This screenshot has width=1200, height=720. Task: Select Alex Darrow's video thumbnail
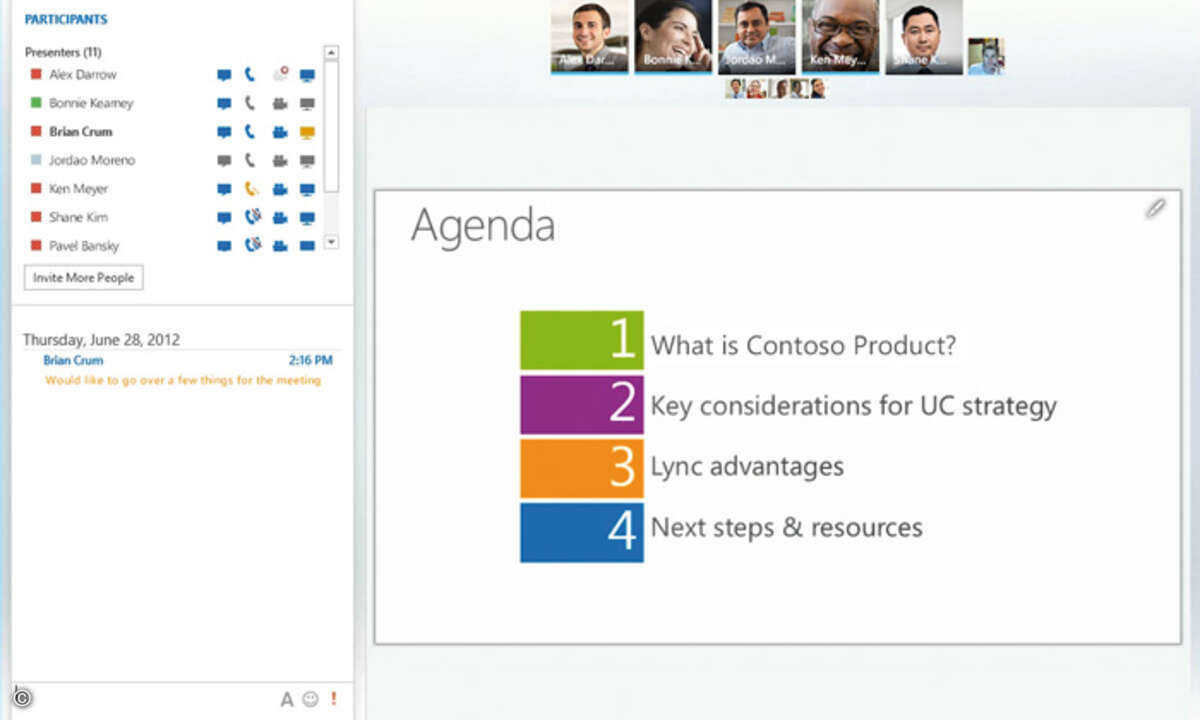coord(590,37)
